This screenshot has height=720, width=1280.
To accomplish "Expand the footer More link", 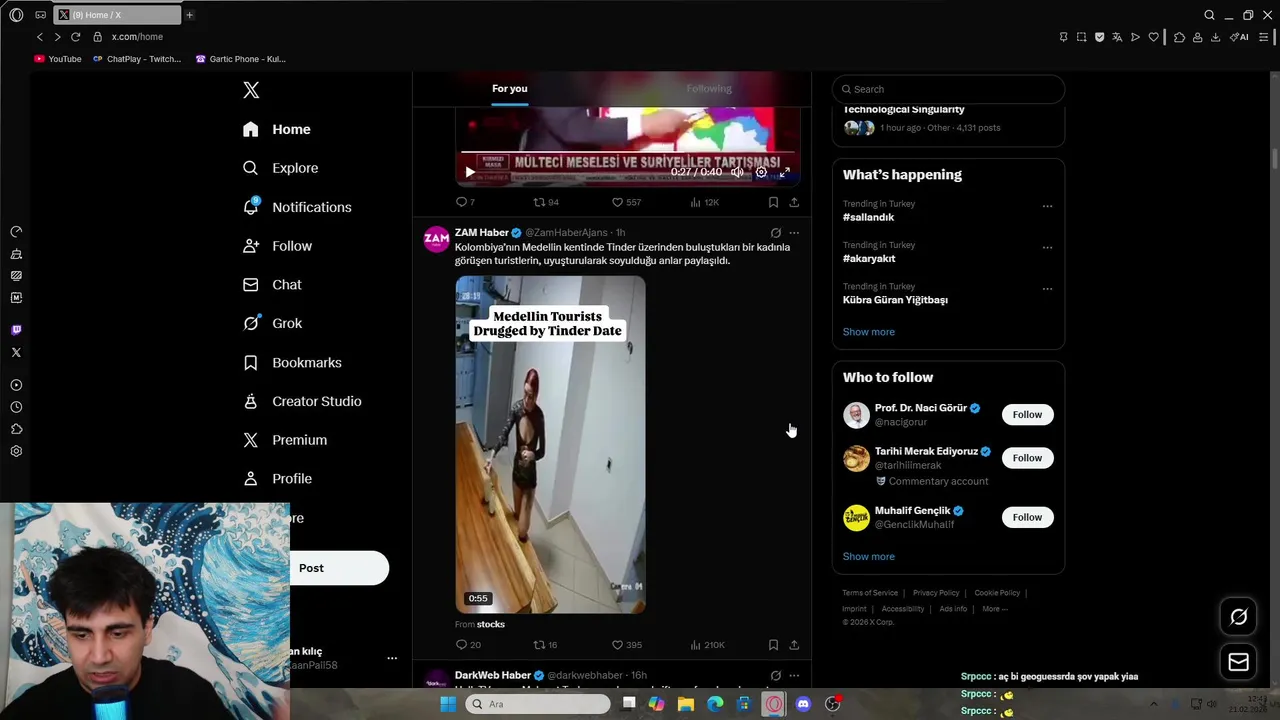I will 995,609.
